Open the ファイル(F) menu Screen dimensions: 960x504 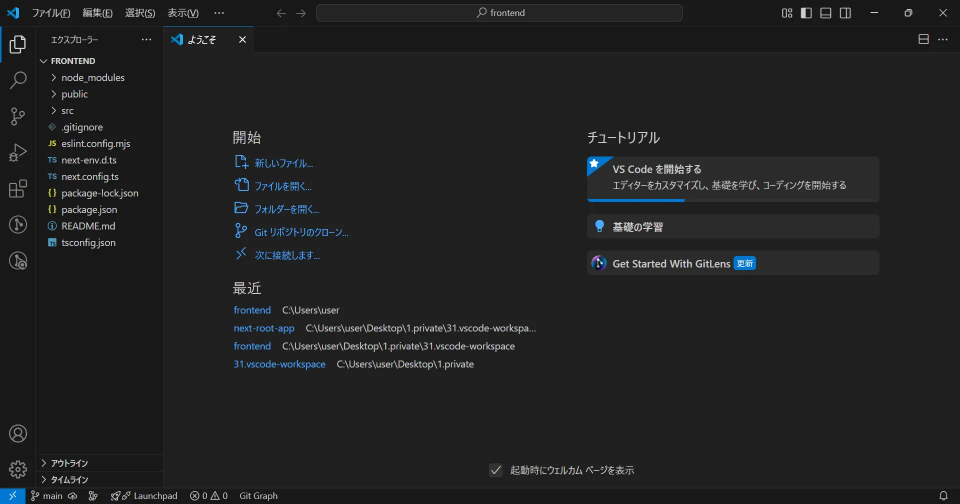[x=51, y=13]
